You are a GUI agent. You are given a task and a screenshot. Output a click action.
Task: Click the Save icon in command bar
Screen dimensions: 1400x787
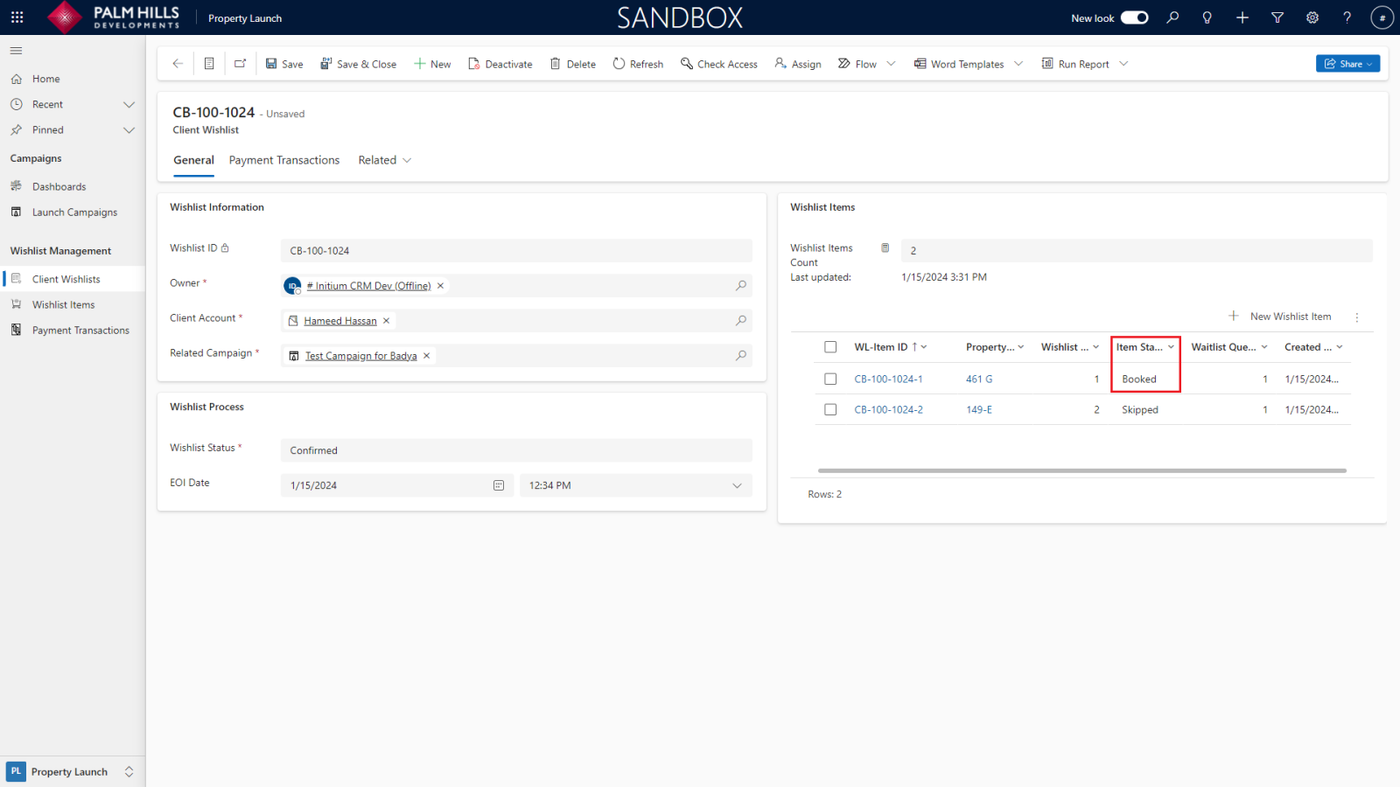(271, 64)
